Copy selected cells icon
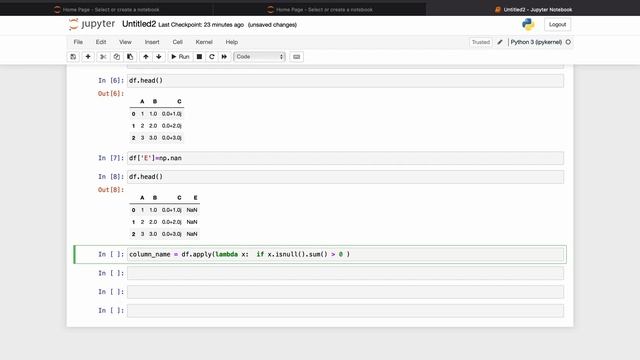The height and width of the screenshot is (360, 640). pos(117,57)
